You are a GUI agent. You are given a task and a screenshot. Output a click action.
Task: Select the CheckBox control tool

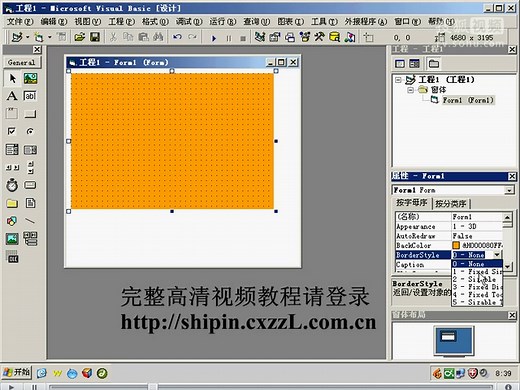tap(12, 131)
